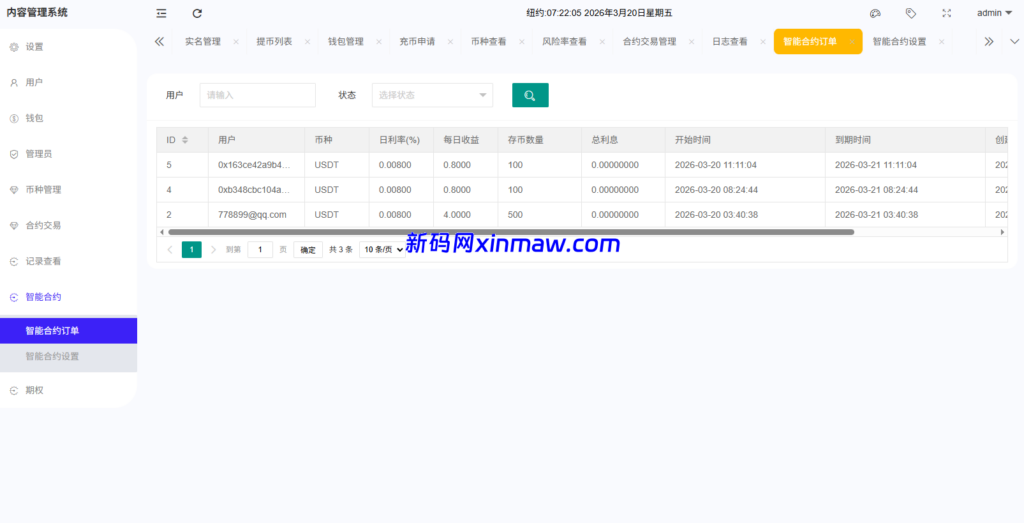The image size is (1024, 523).
Task: Switch to the 日志查看 tab
Action: [x=729, y=41]
